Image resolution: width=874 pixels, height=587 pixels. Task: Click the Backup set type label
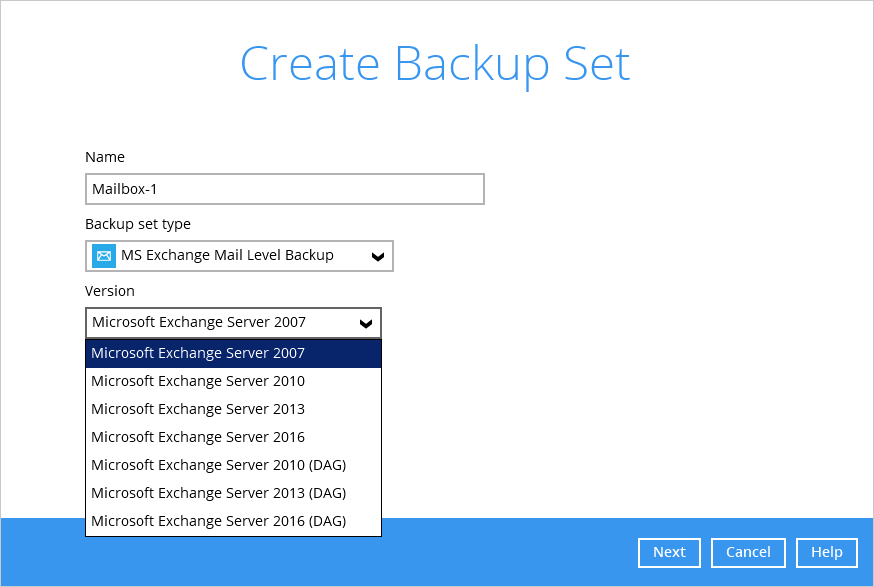[138, 224]
